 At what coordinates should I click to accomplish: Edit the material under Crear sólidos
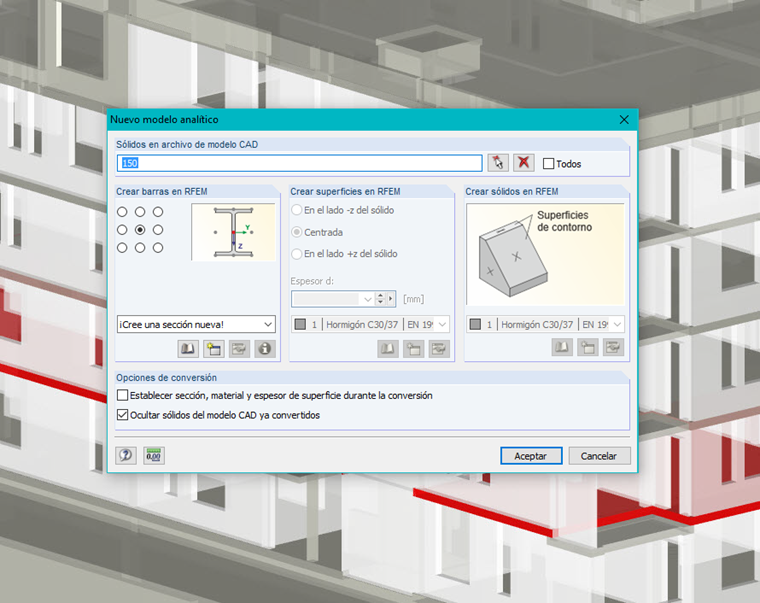(x=614, y=347)
